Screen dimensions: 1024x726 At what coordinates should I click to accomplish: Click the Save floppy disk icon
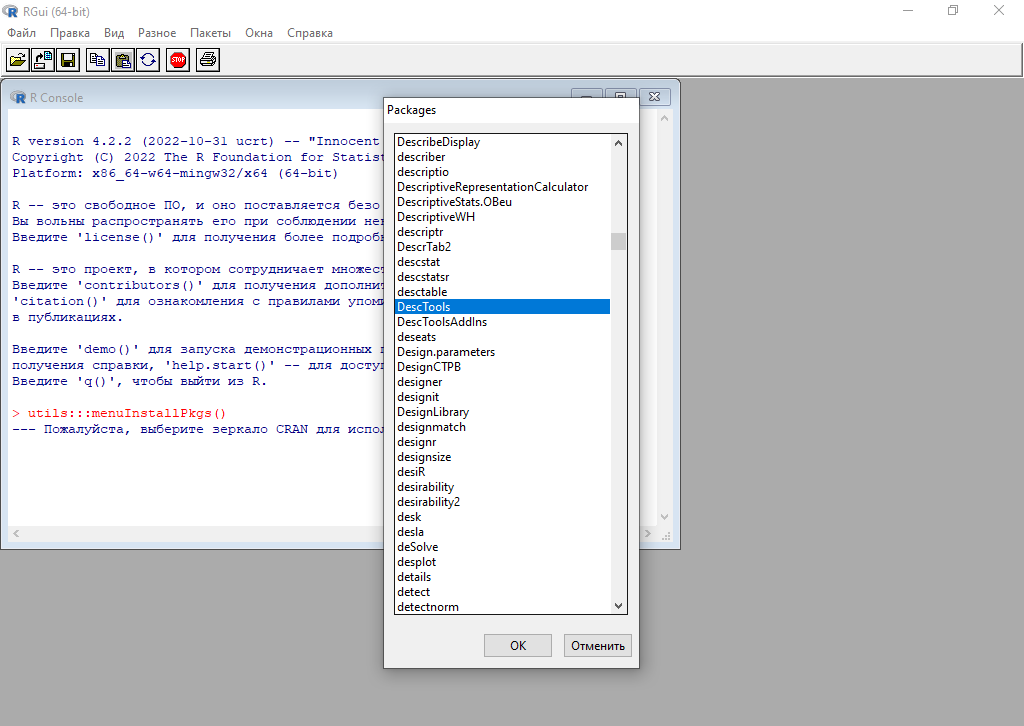pos(68,60)
